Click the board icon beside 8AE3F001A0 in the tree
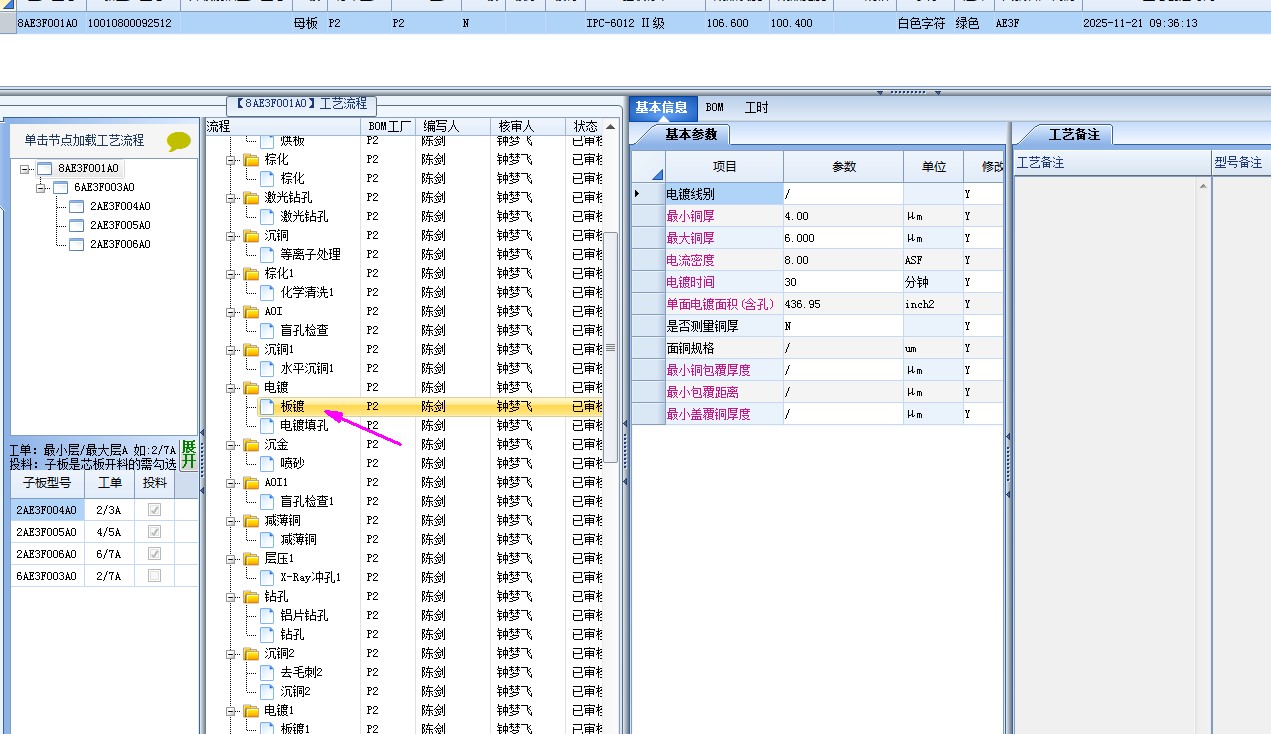Screen dimensions: 1271x734 point(44,168)
